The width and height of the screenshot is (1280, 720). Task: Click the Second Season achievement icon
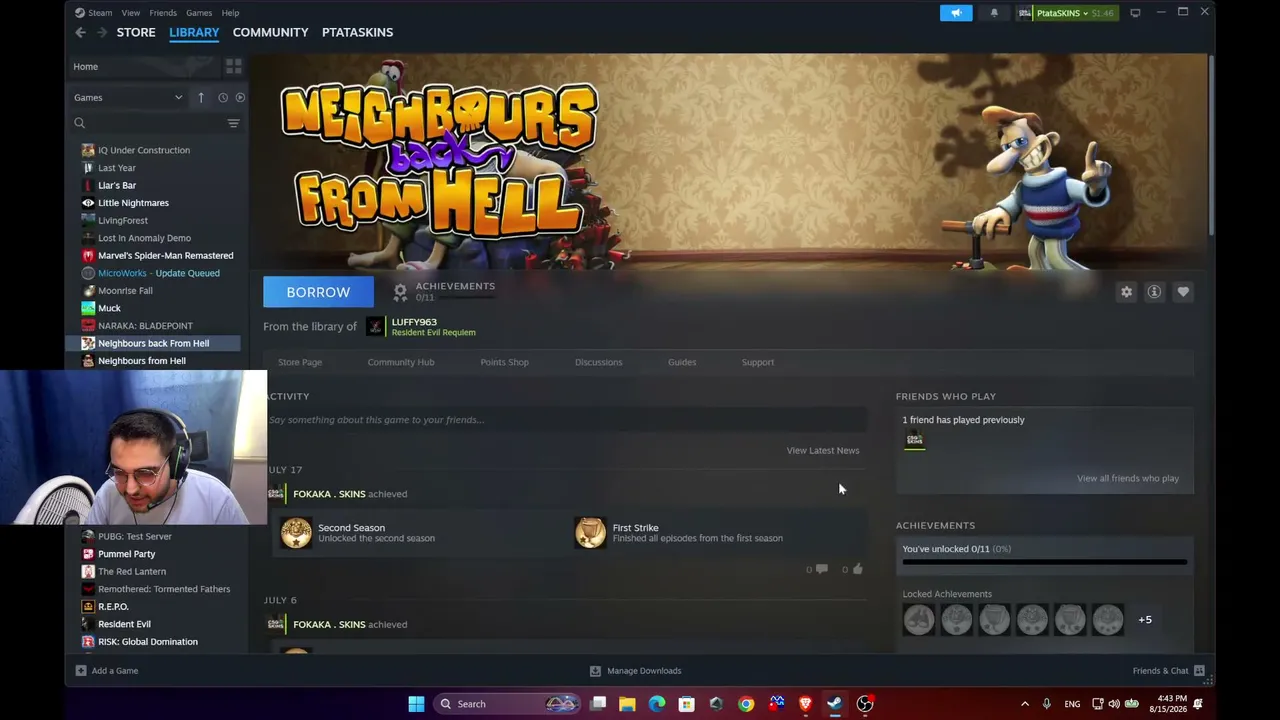pos(296,533)
